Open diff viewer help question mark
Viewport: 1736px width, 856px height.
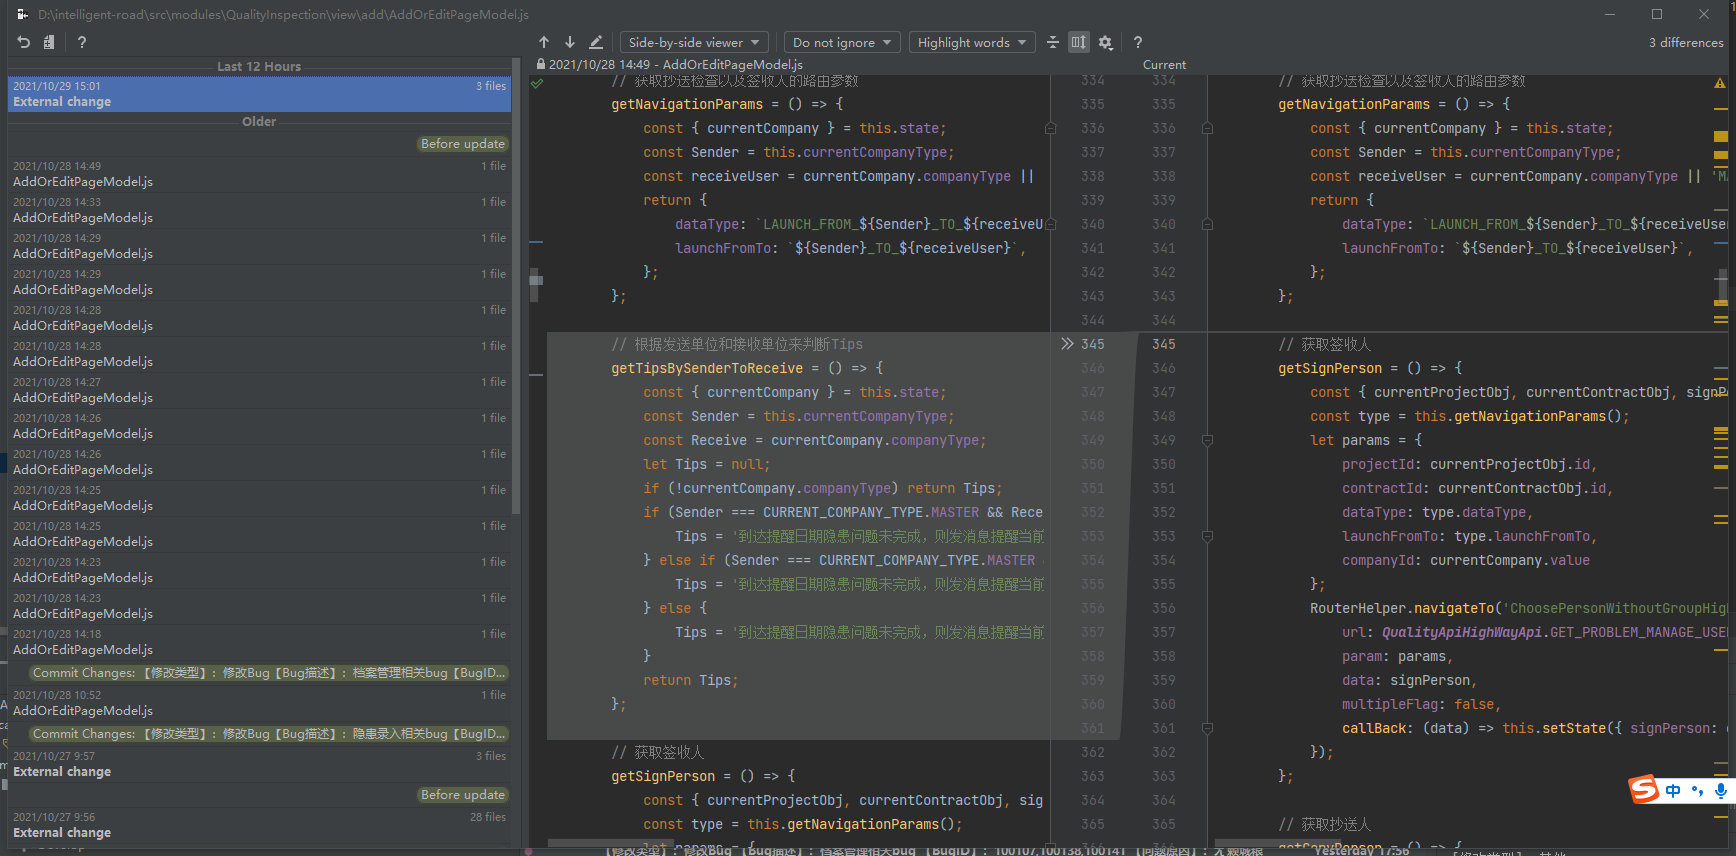point(1138,42)
